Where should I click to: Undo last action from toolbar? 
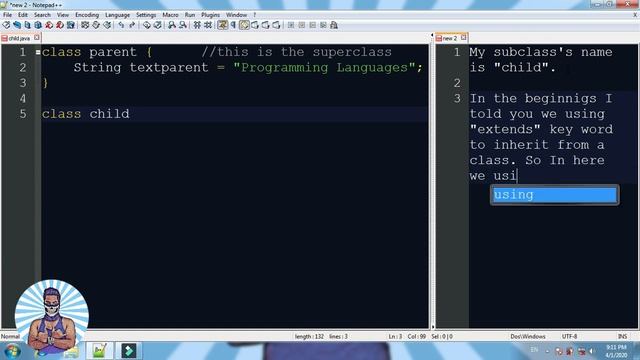coord(121,25)
